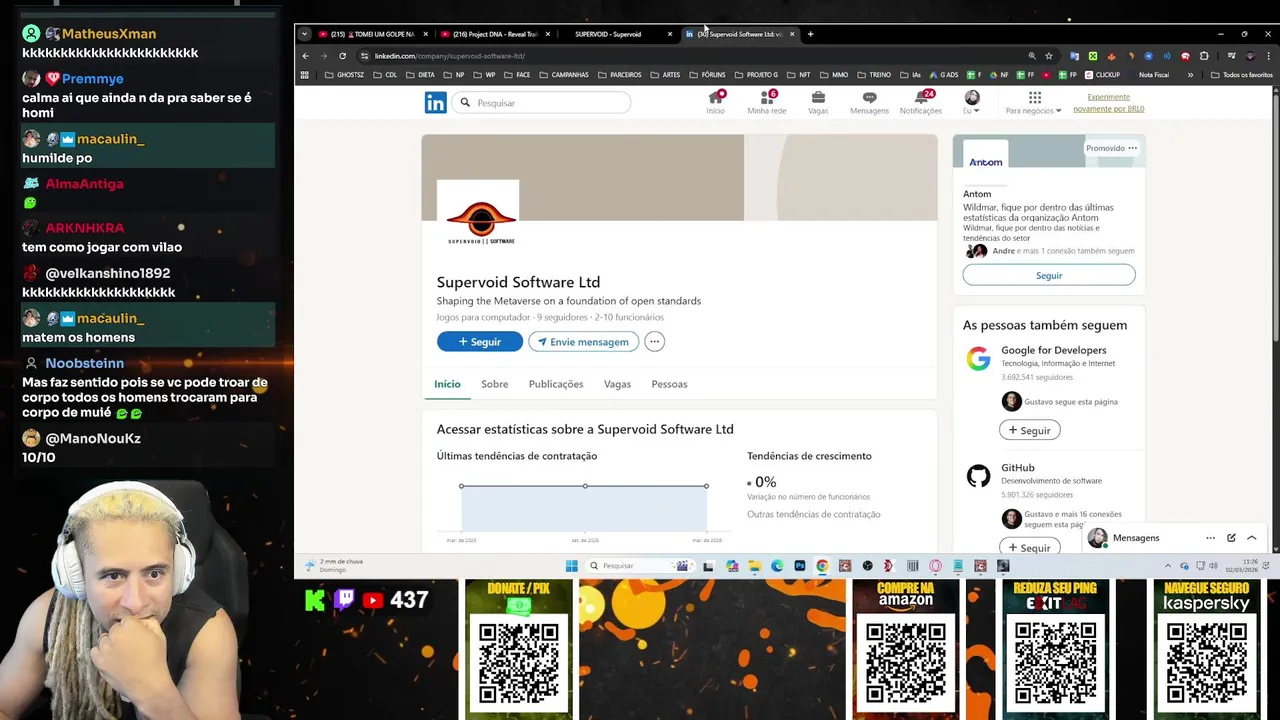Open Notificações bell with 24 badge
Screen dimensions: 1280x720
(x=920, y=102)
